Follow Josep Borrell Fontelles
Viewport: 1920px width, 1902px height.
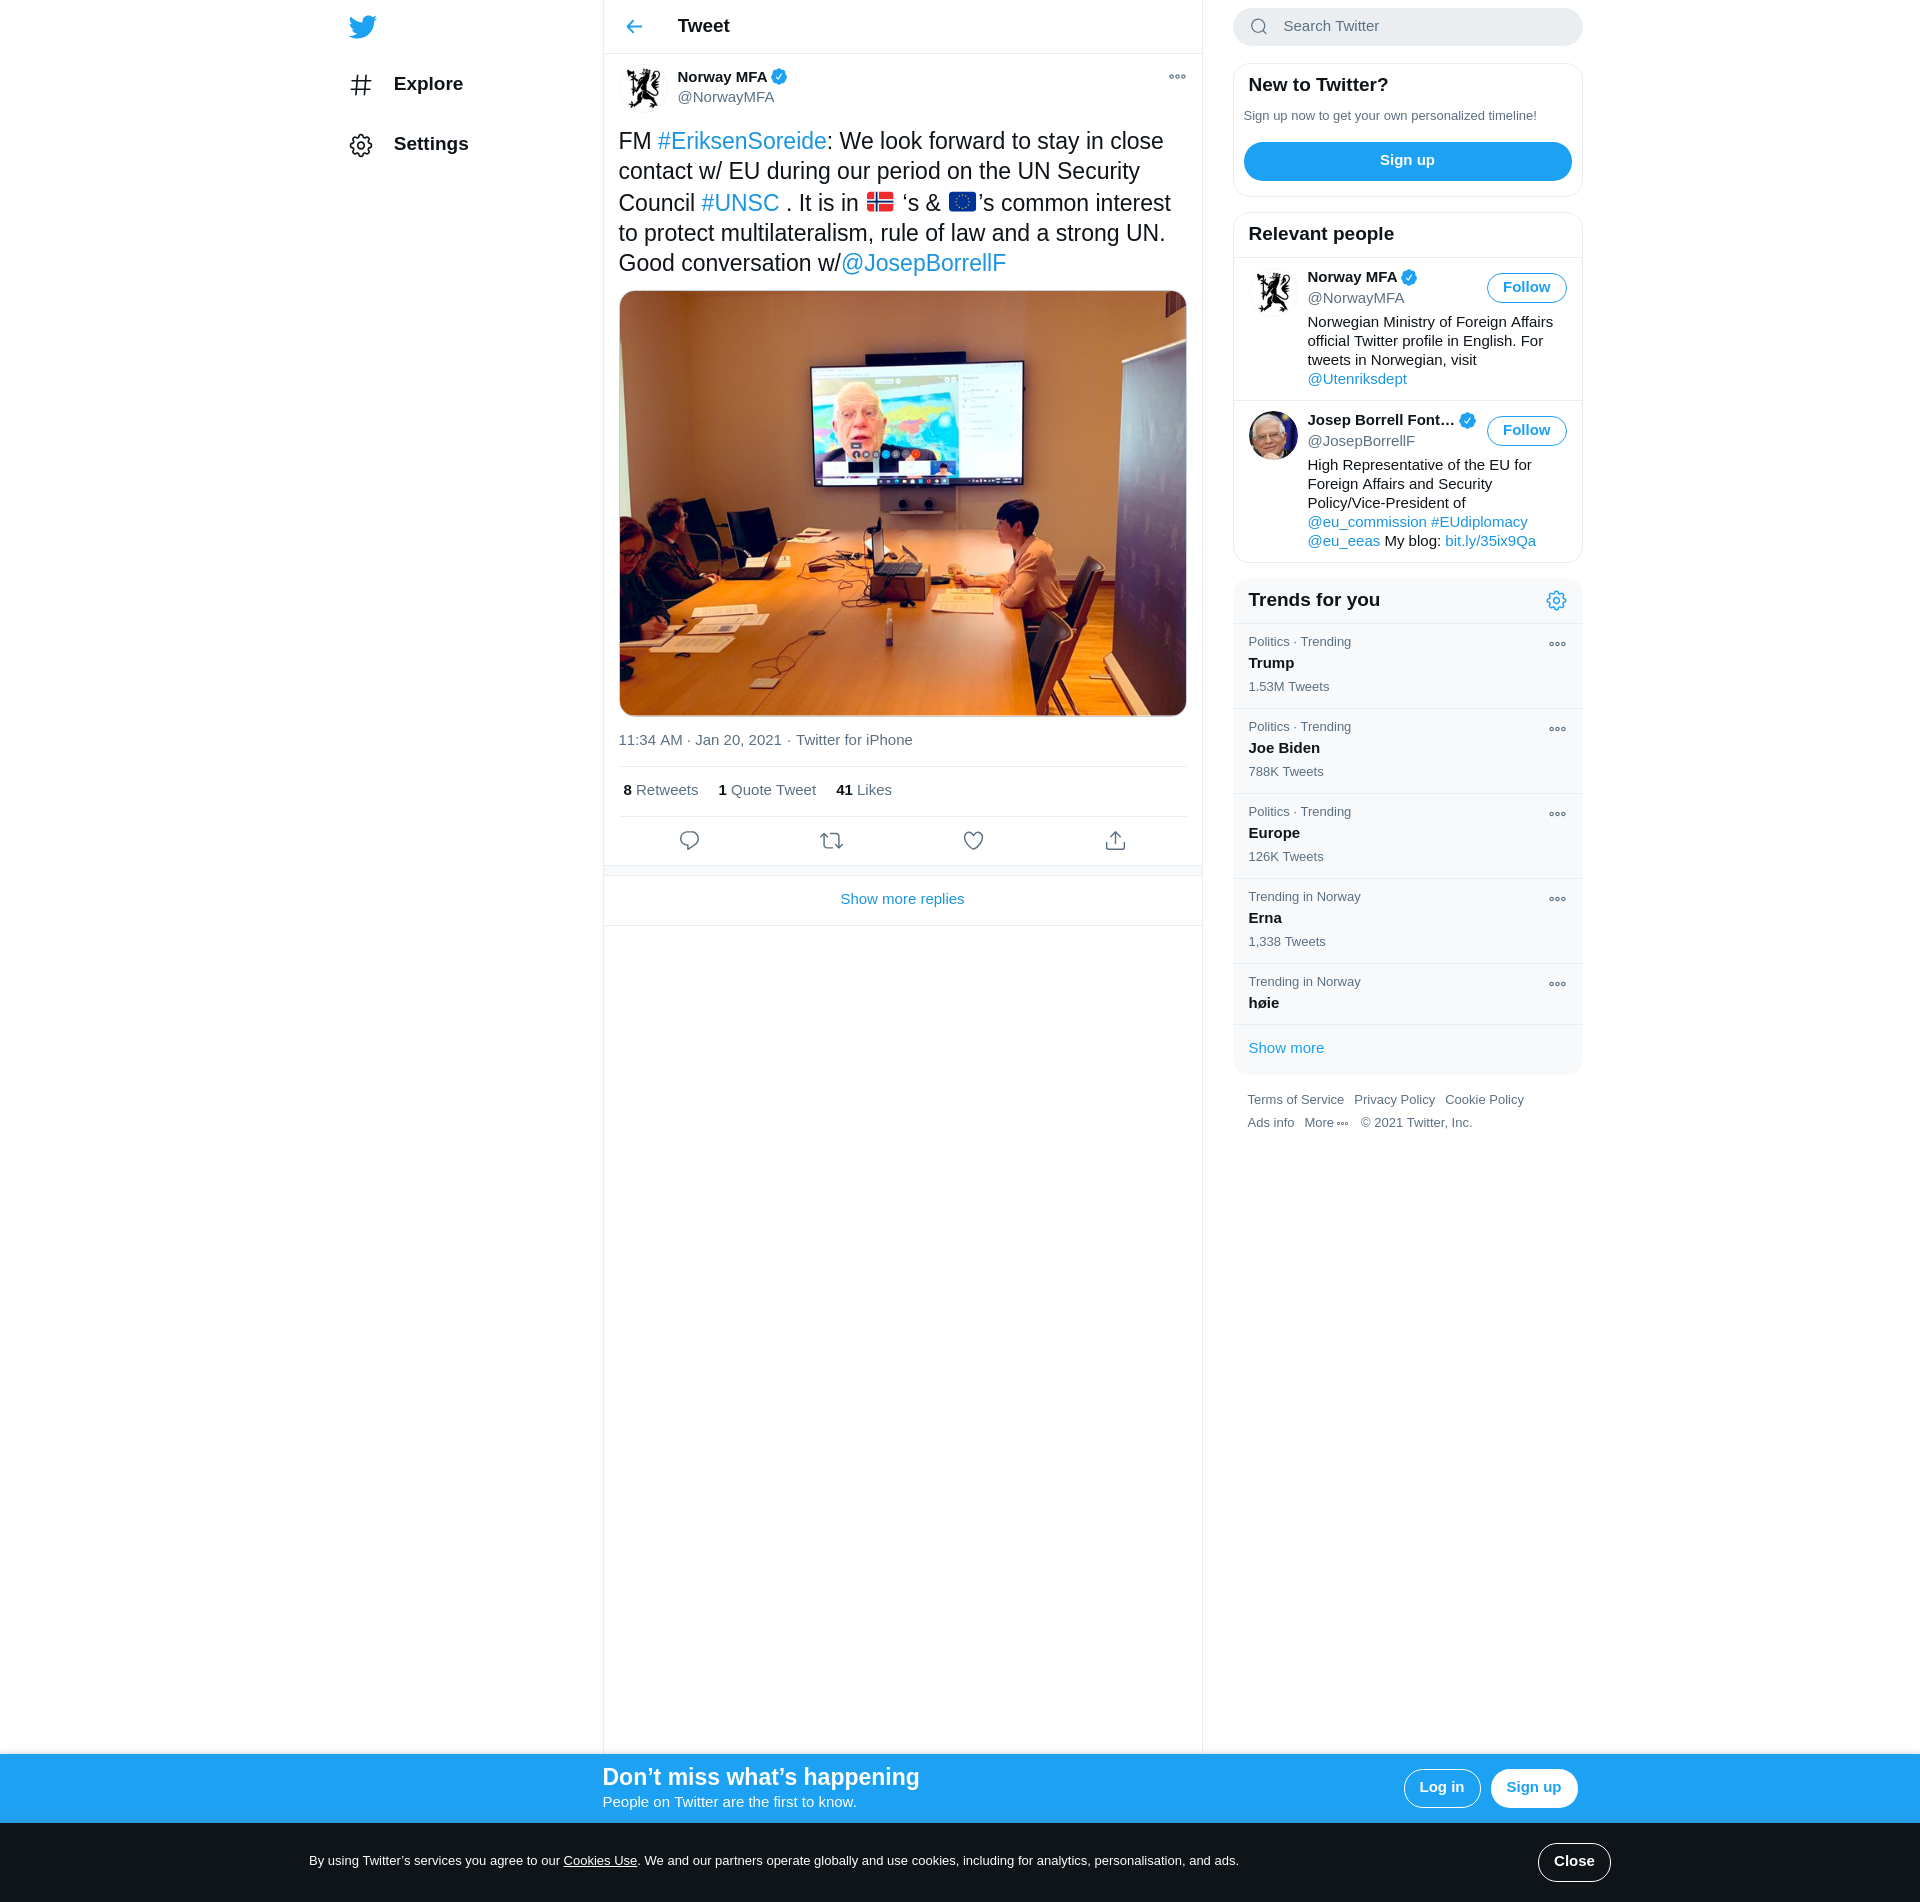click(x=1526, y=431)
